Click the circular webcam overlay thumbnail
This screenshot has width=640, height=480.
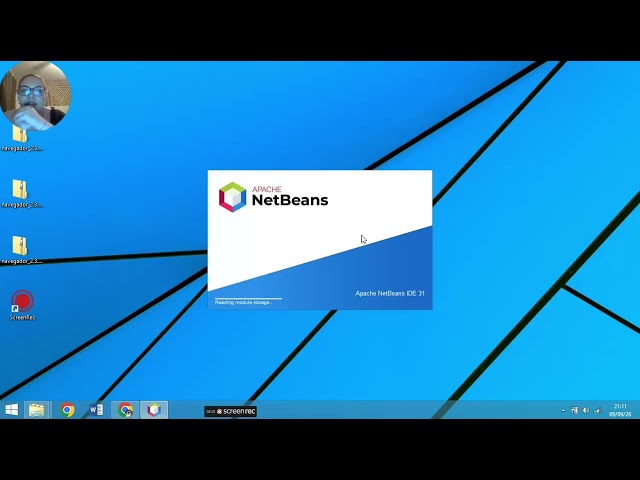point(36,96)
